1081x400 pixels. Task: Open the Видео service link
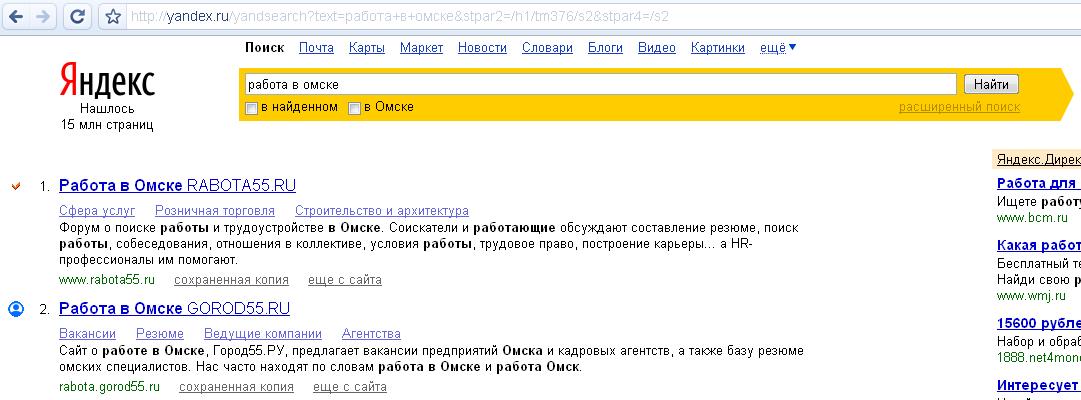click(656, 48)
